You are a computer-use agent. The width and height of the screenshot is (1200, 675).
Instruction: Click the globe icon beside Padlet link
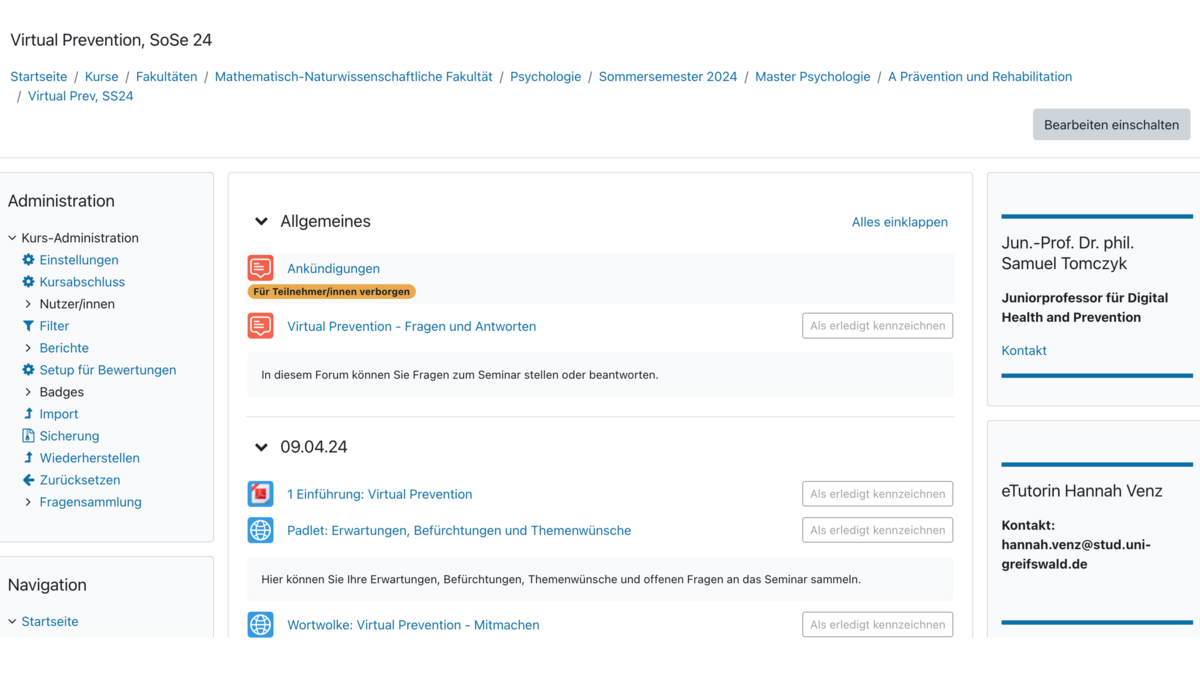[260, 530]
